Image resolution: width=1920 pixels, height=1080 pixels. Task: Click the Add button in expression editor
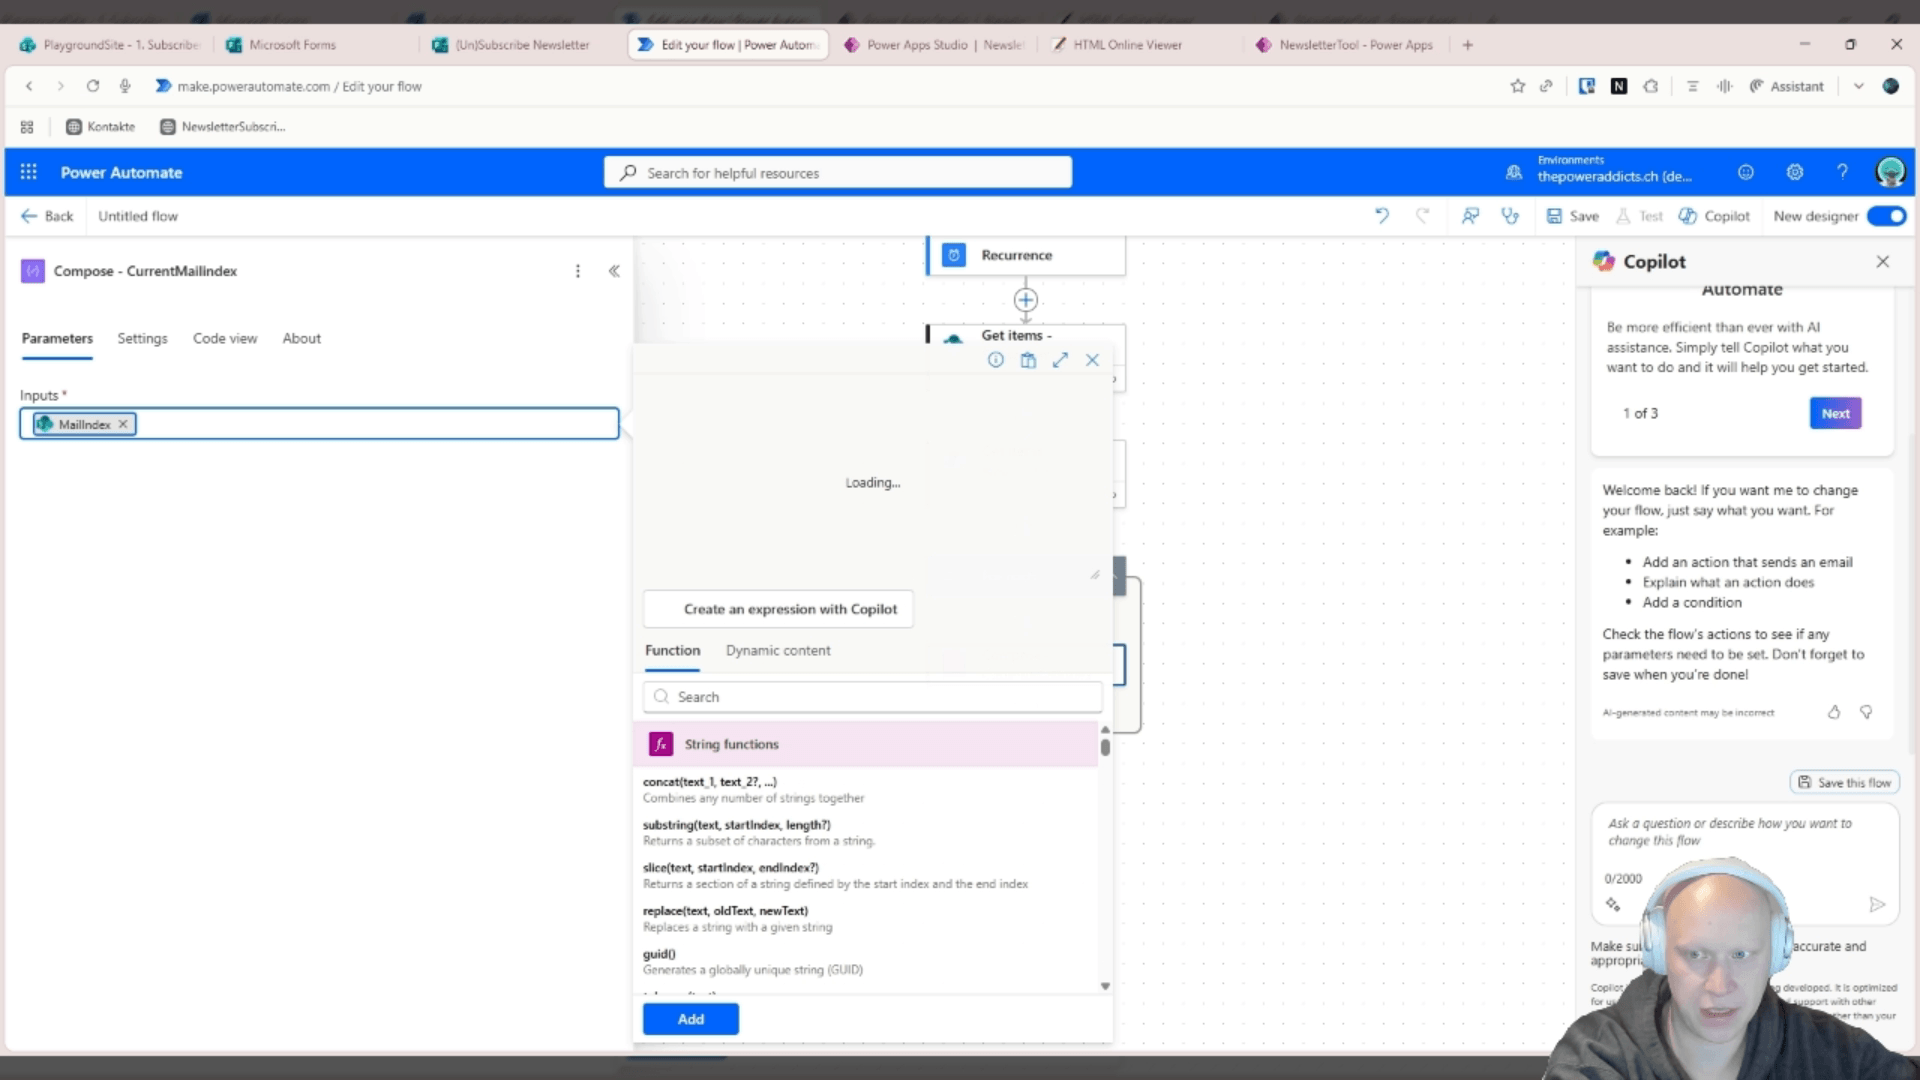(691, 1019)
